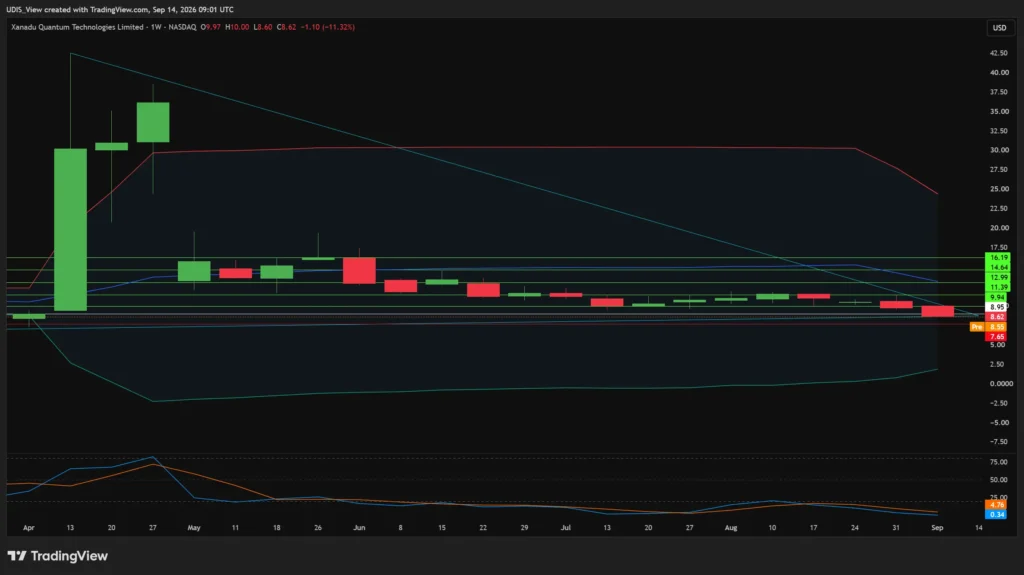
Task: Click the May label on time axis
Action: pos(194,527)
